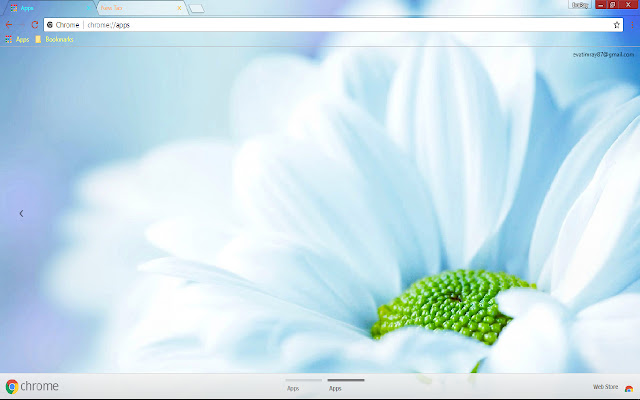Restore down the Chrome window
Viewport: 640px width, 400px height.
point(613,5)
